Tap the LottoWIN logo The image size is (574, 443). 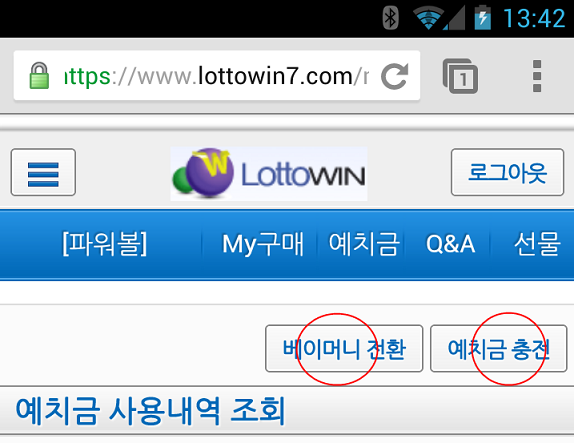269,174
